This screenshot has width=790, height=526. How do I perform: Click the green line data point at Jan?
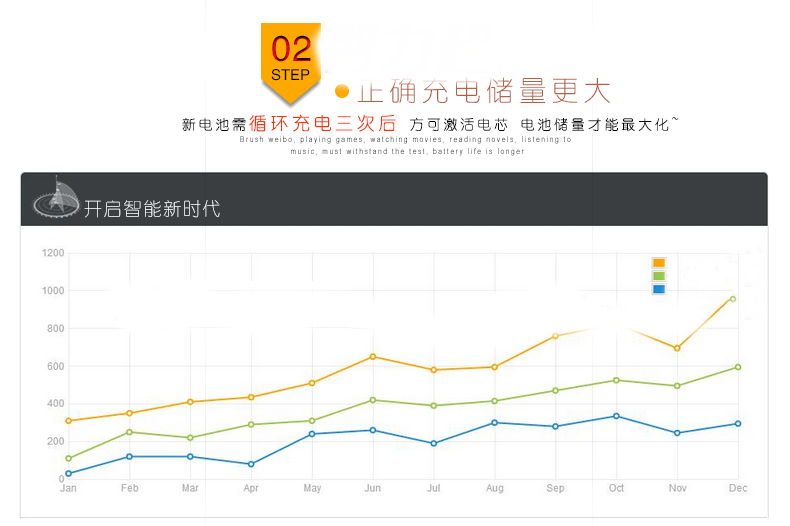[69, 458]
